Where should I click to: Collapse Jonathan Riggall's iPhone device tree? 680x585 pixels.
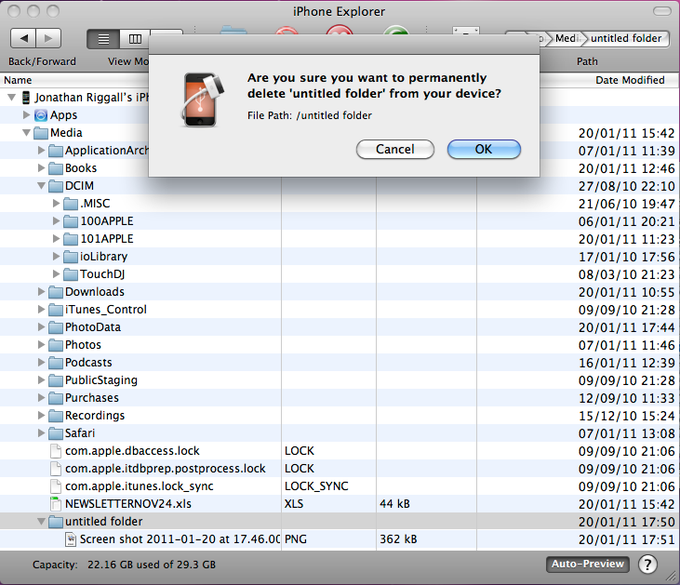[12, 97]
